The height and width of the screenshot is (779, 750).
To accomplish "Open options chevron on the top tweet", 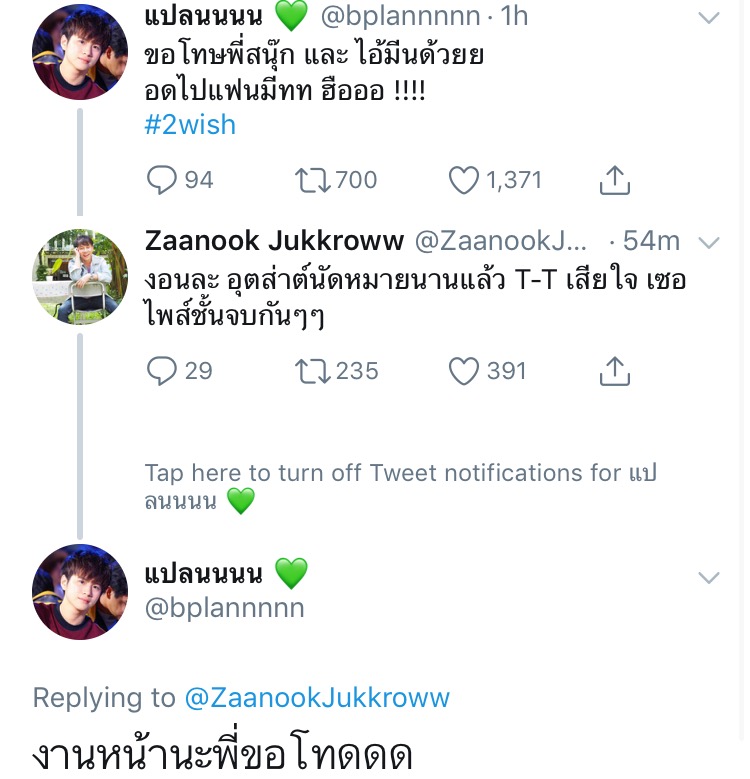I will click(x=708, y=18).
